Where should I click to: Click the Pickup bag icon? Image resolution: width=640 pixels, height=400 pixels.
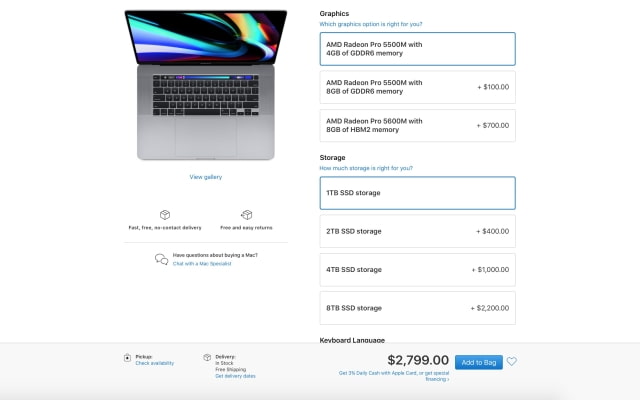[127, 358]
